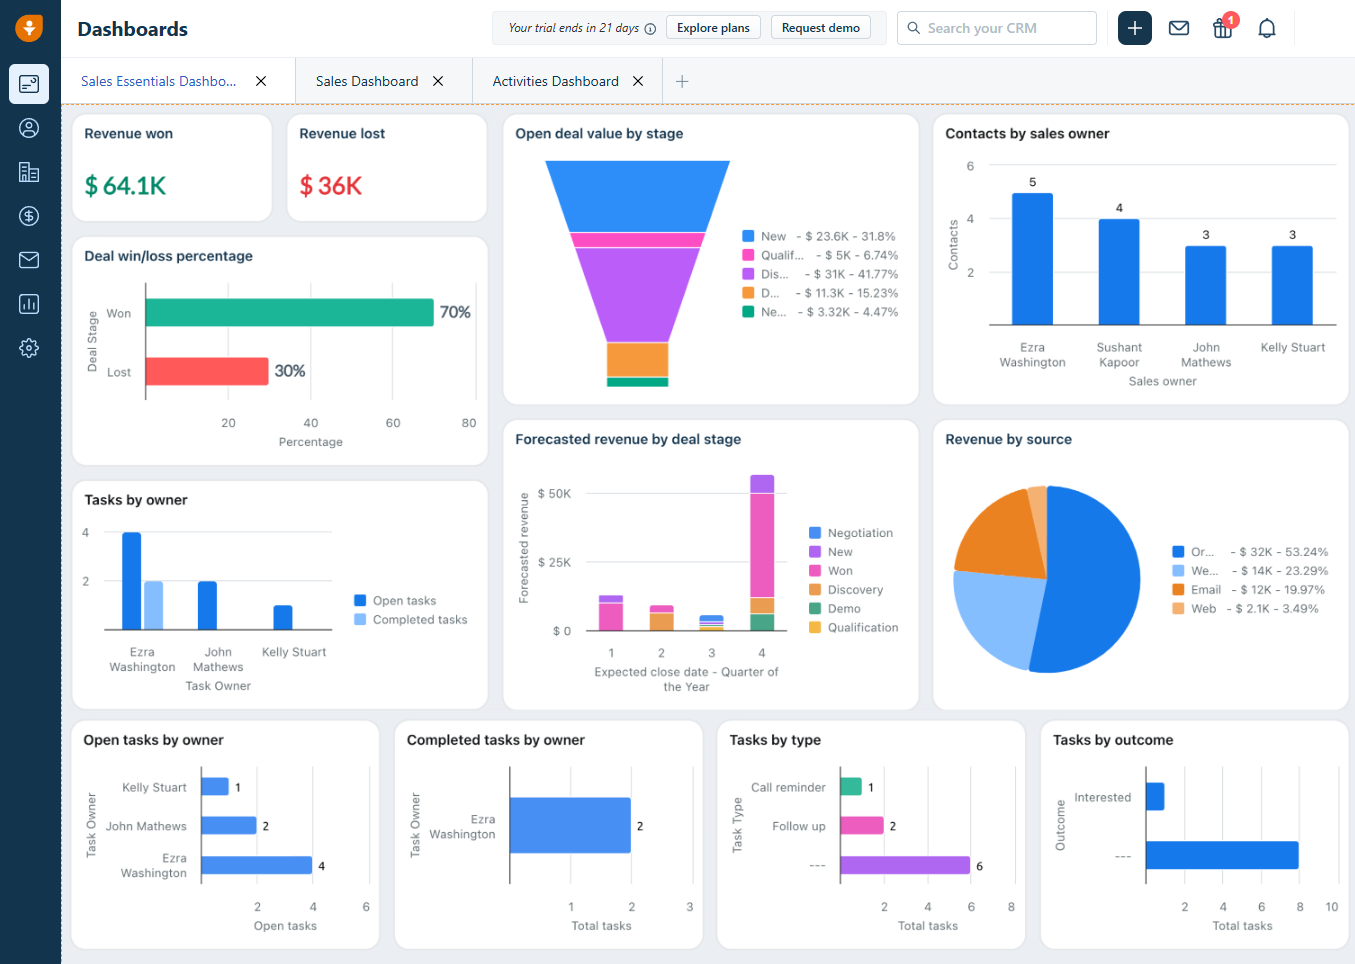Screen dimensions: 1355x964
Task: Open the Deals section via dollar icon
Action: [28, 215]
